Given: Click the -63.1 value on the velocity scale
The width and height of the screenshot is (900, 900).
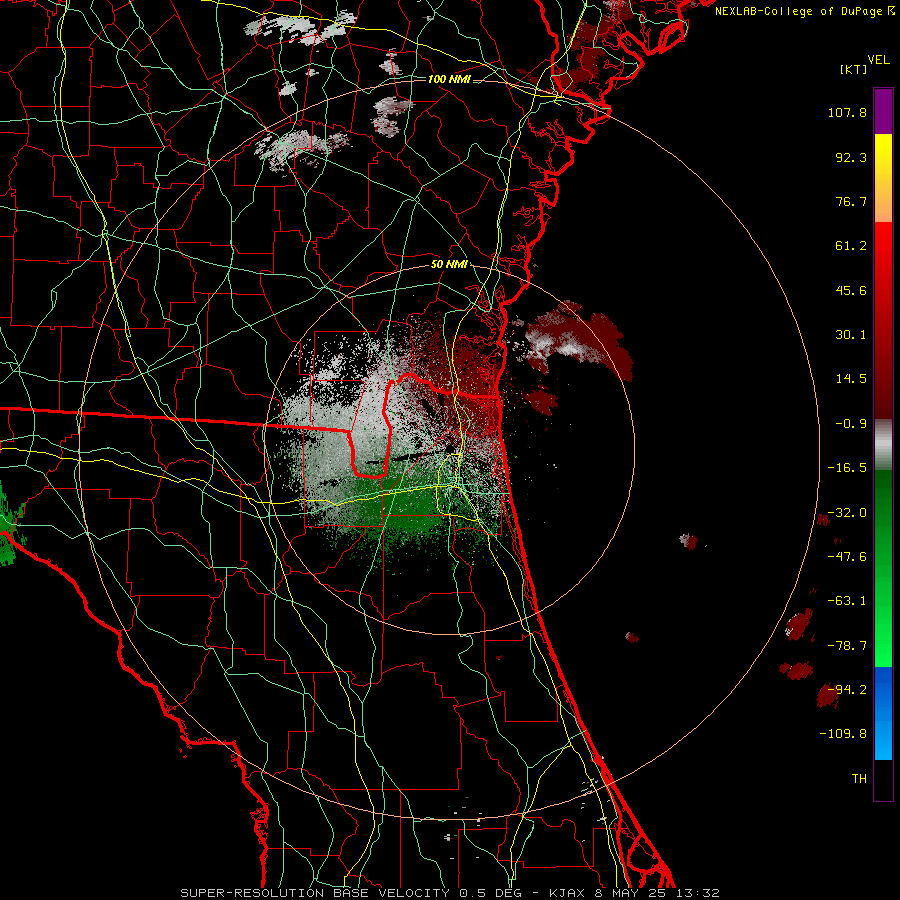Looking at the screenshot, I should 847,601.
